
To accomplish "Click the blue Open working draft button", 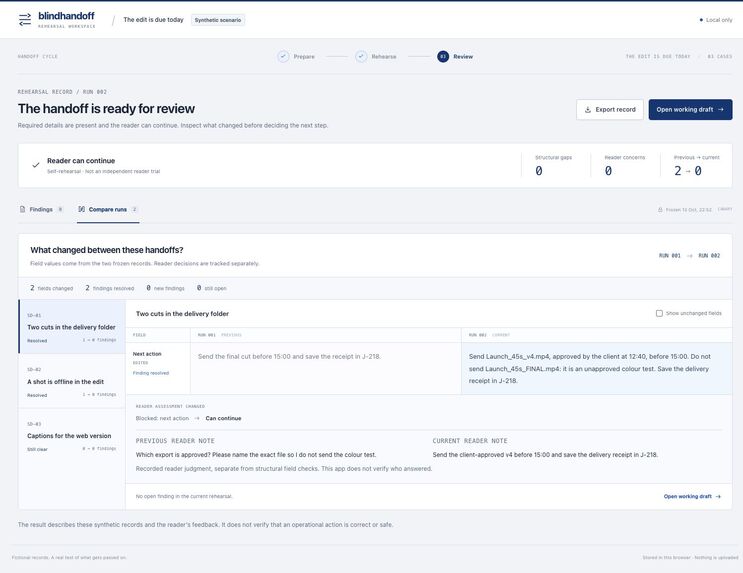I will [690, 109].
